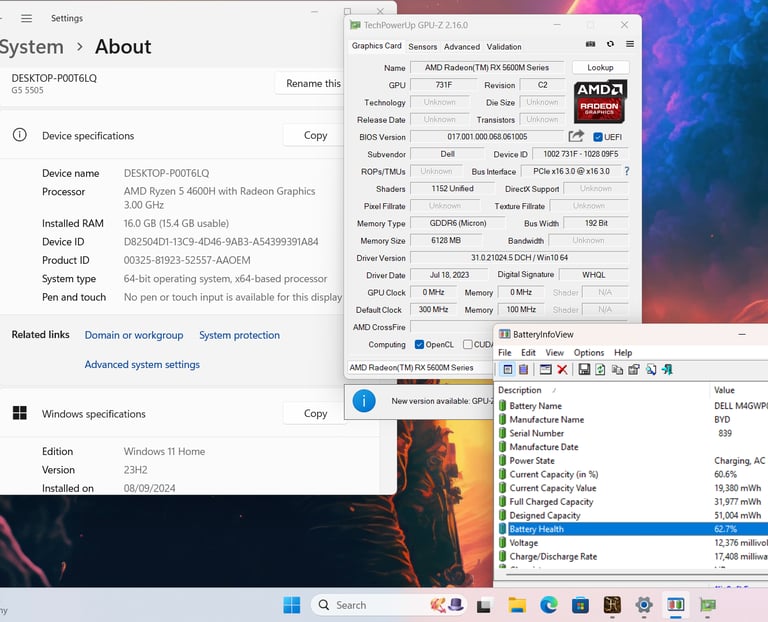Viewport: 768px width, 622px height.
Task: Open the Settings navigation hamburger menu
Action: [26, 18]
